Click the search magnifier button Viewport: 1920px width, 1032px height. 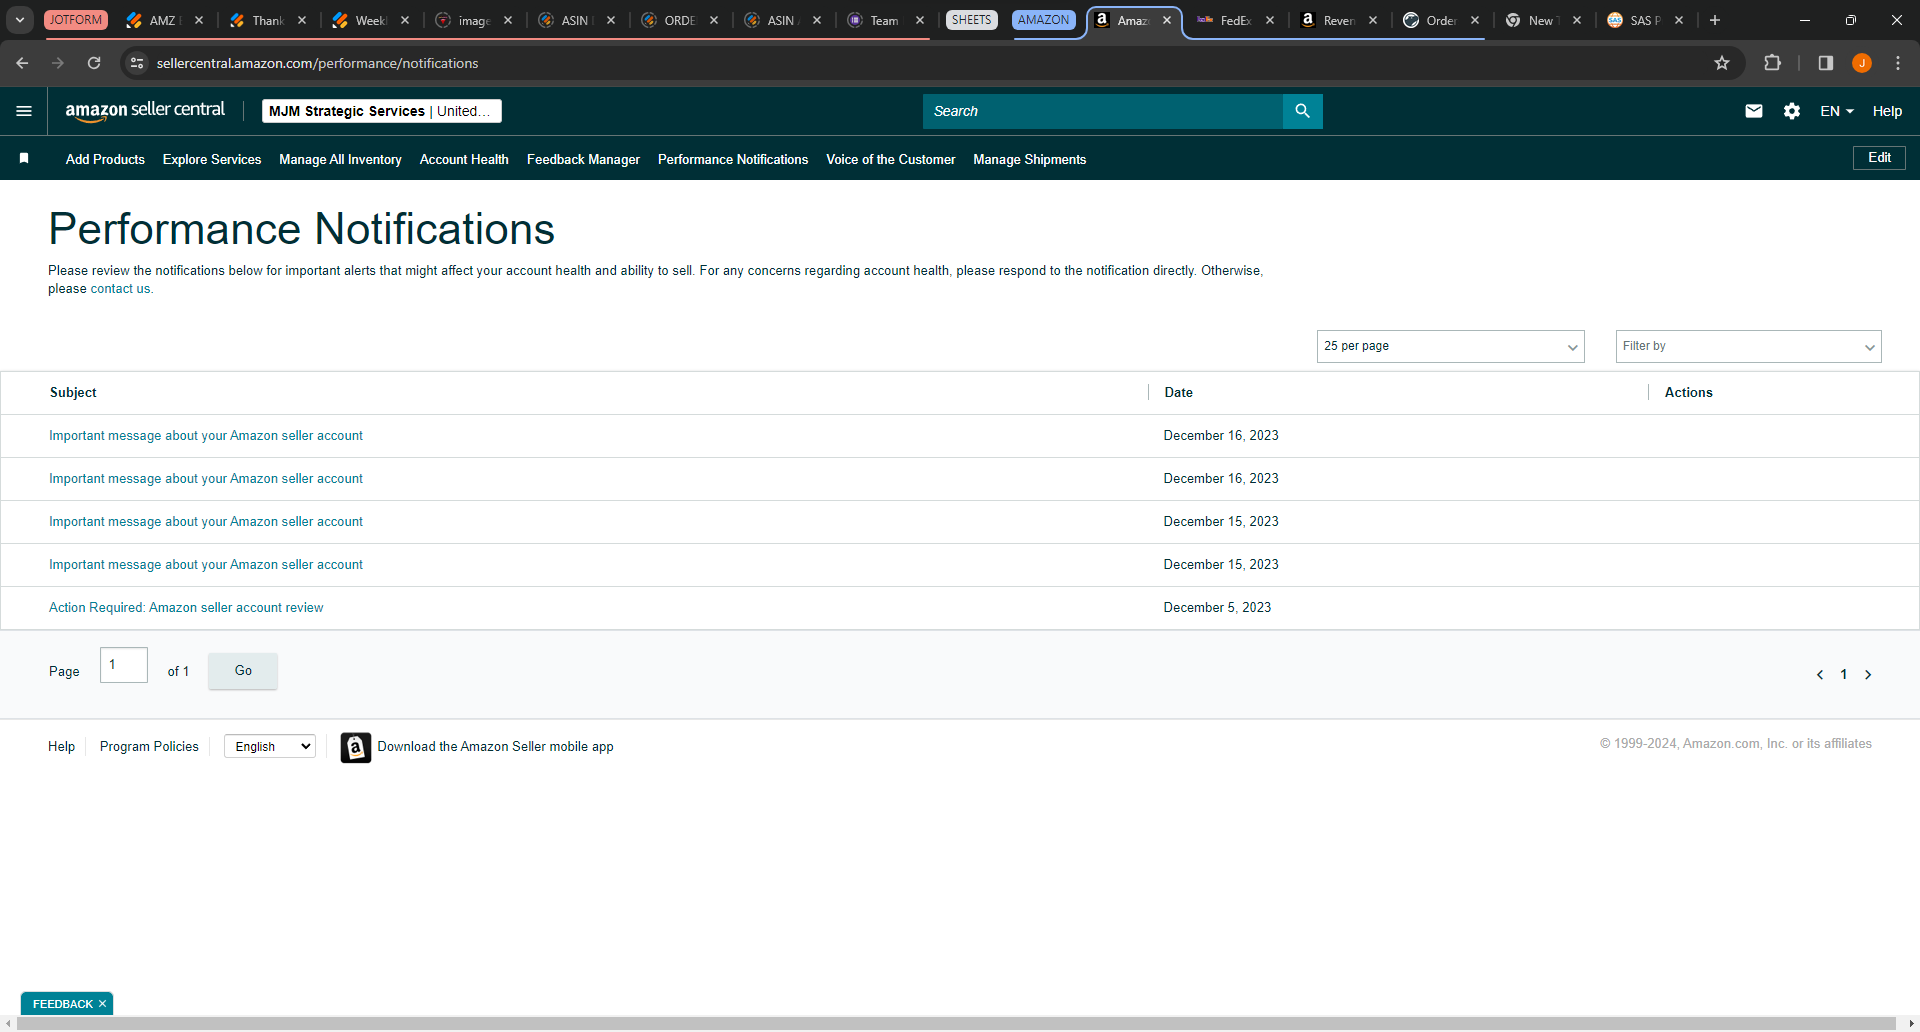coord(1302,111)
